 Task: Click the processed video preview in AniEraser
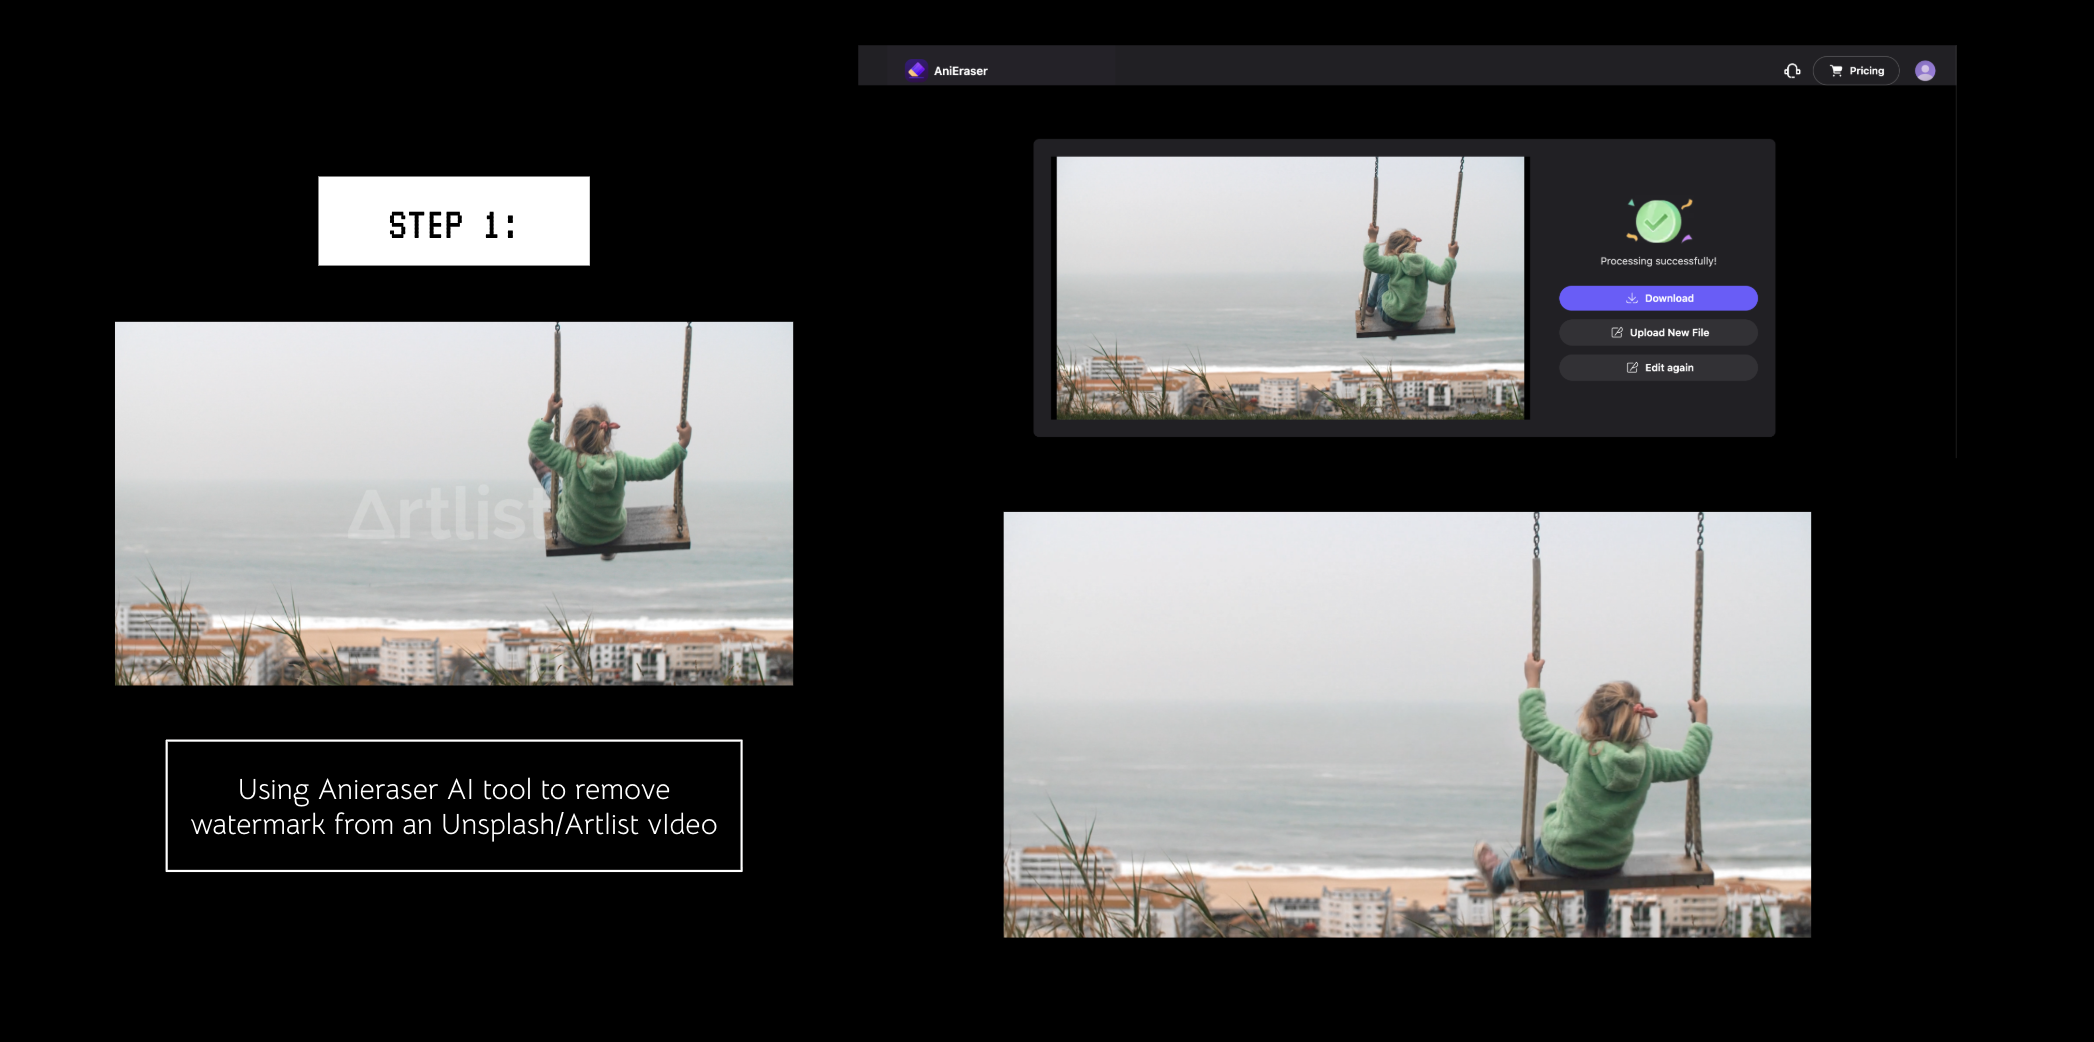click(1290, 287)
